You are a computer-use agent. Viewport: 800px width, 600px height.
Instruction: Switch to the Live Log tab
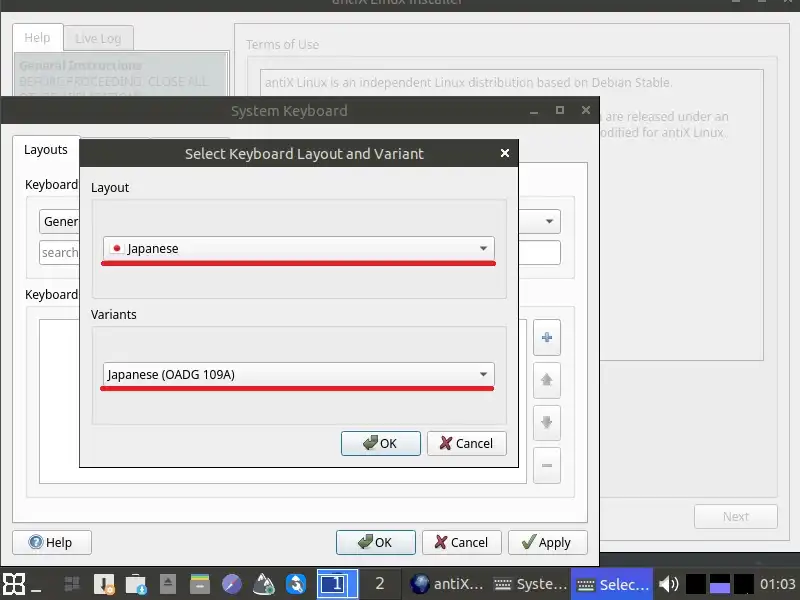click(x=98, y=39)
